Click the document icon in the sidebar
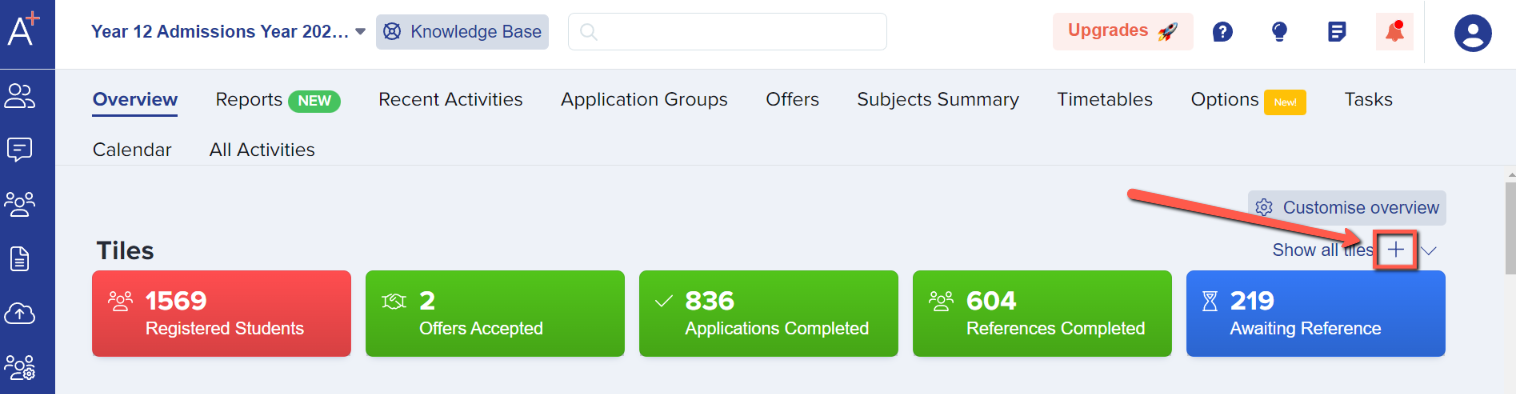The width and height of the screenshot is (1516, 394). 20,259
